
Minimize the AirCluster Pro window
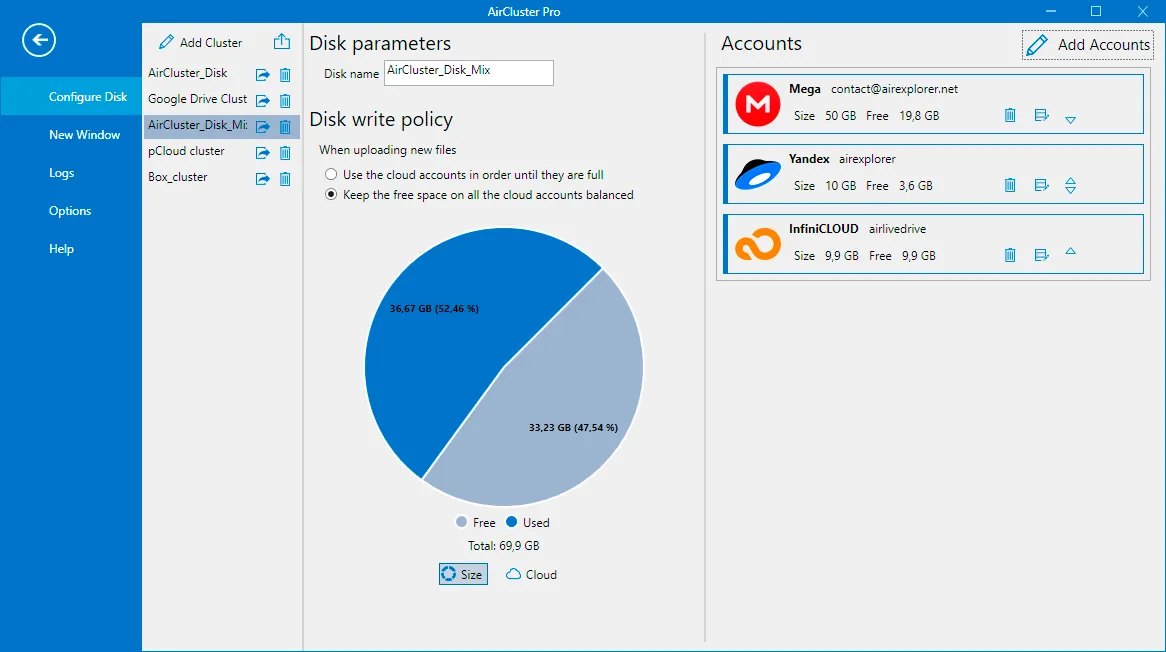point(1051,11)
